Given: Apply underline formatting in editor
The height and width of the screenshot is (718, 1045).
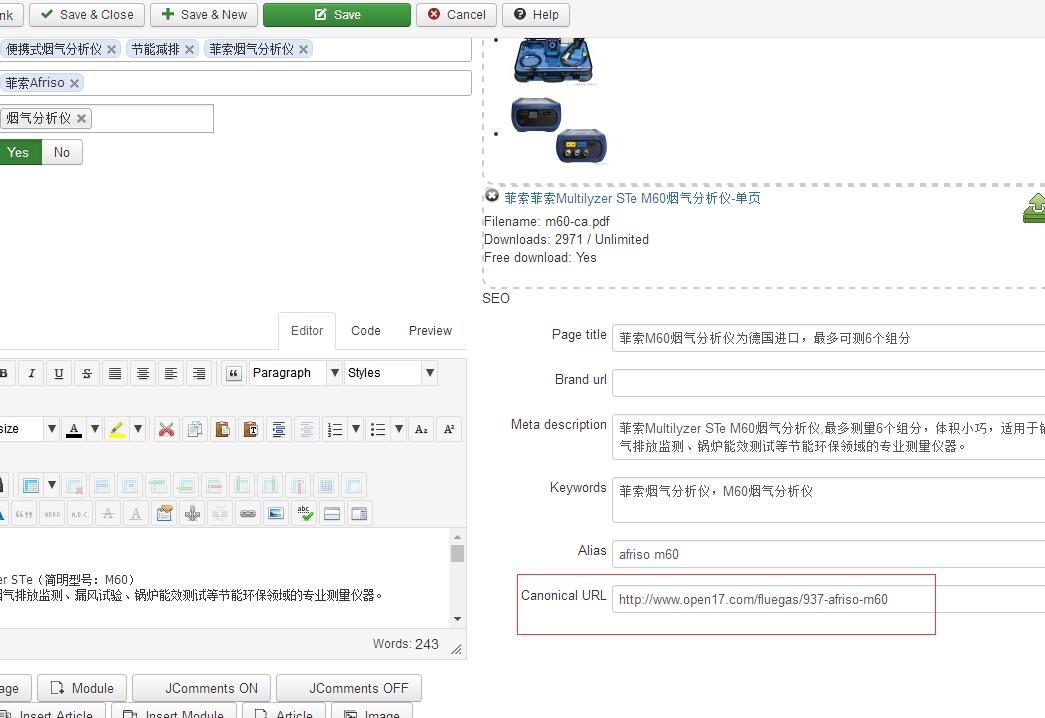Looking at the screenshot, I should [59, 373].
